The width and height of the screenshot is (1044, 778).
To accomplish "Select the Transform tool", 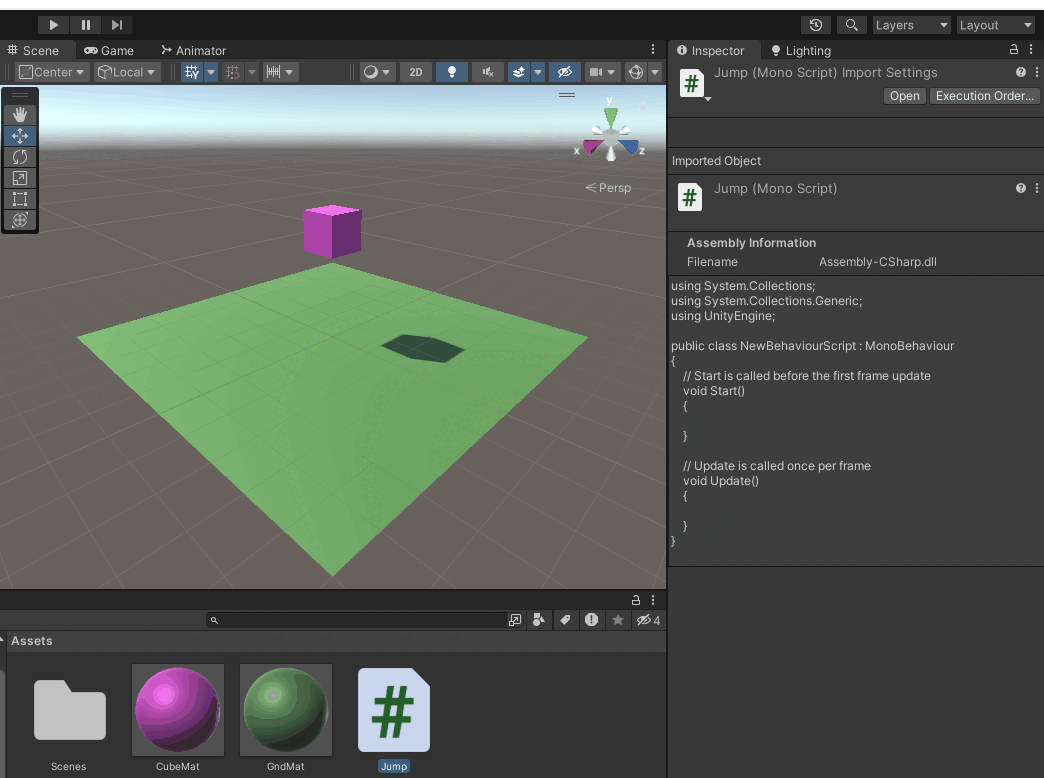I will [x=20, y=220].
